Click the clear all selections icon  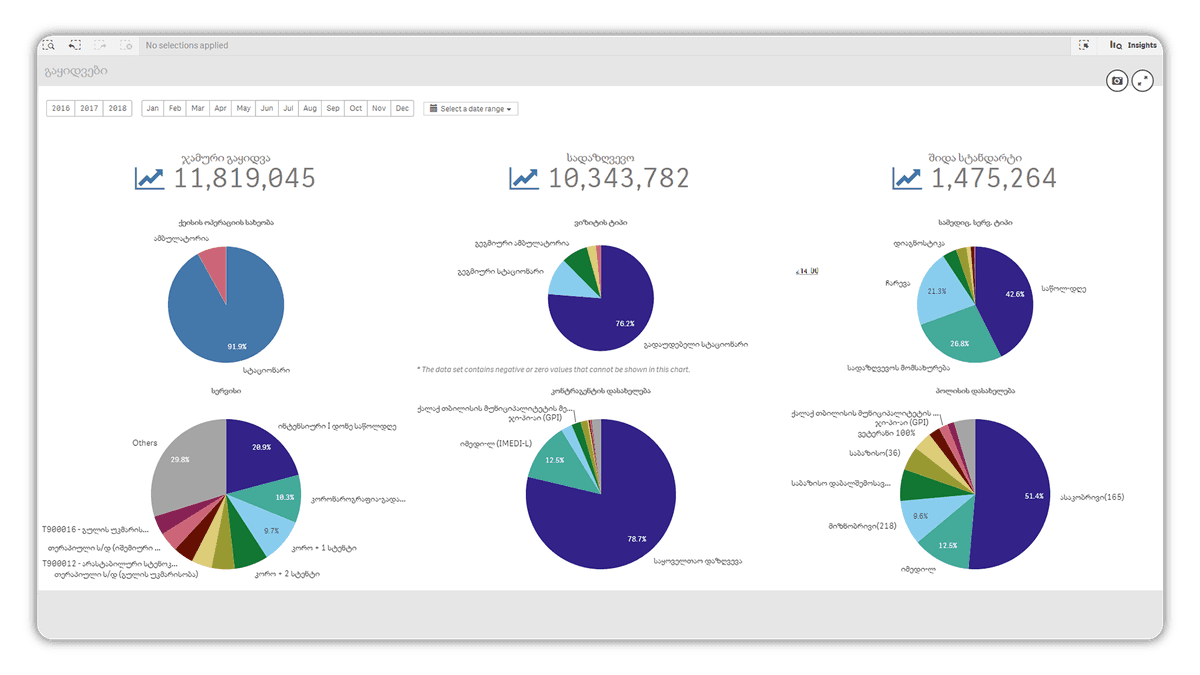[x=126, y=45]
